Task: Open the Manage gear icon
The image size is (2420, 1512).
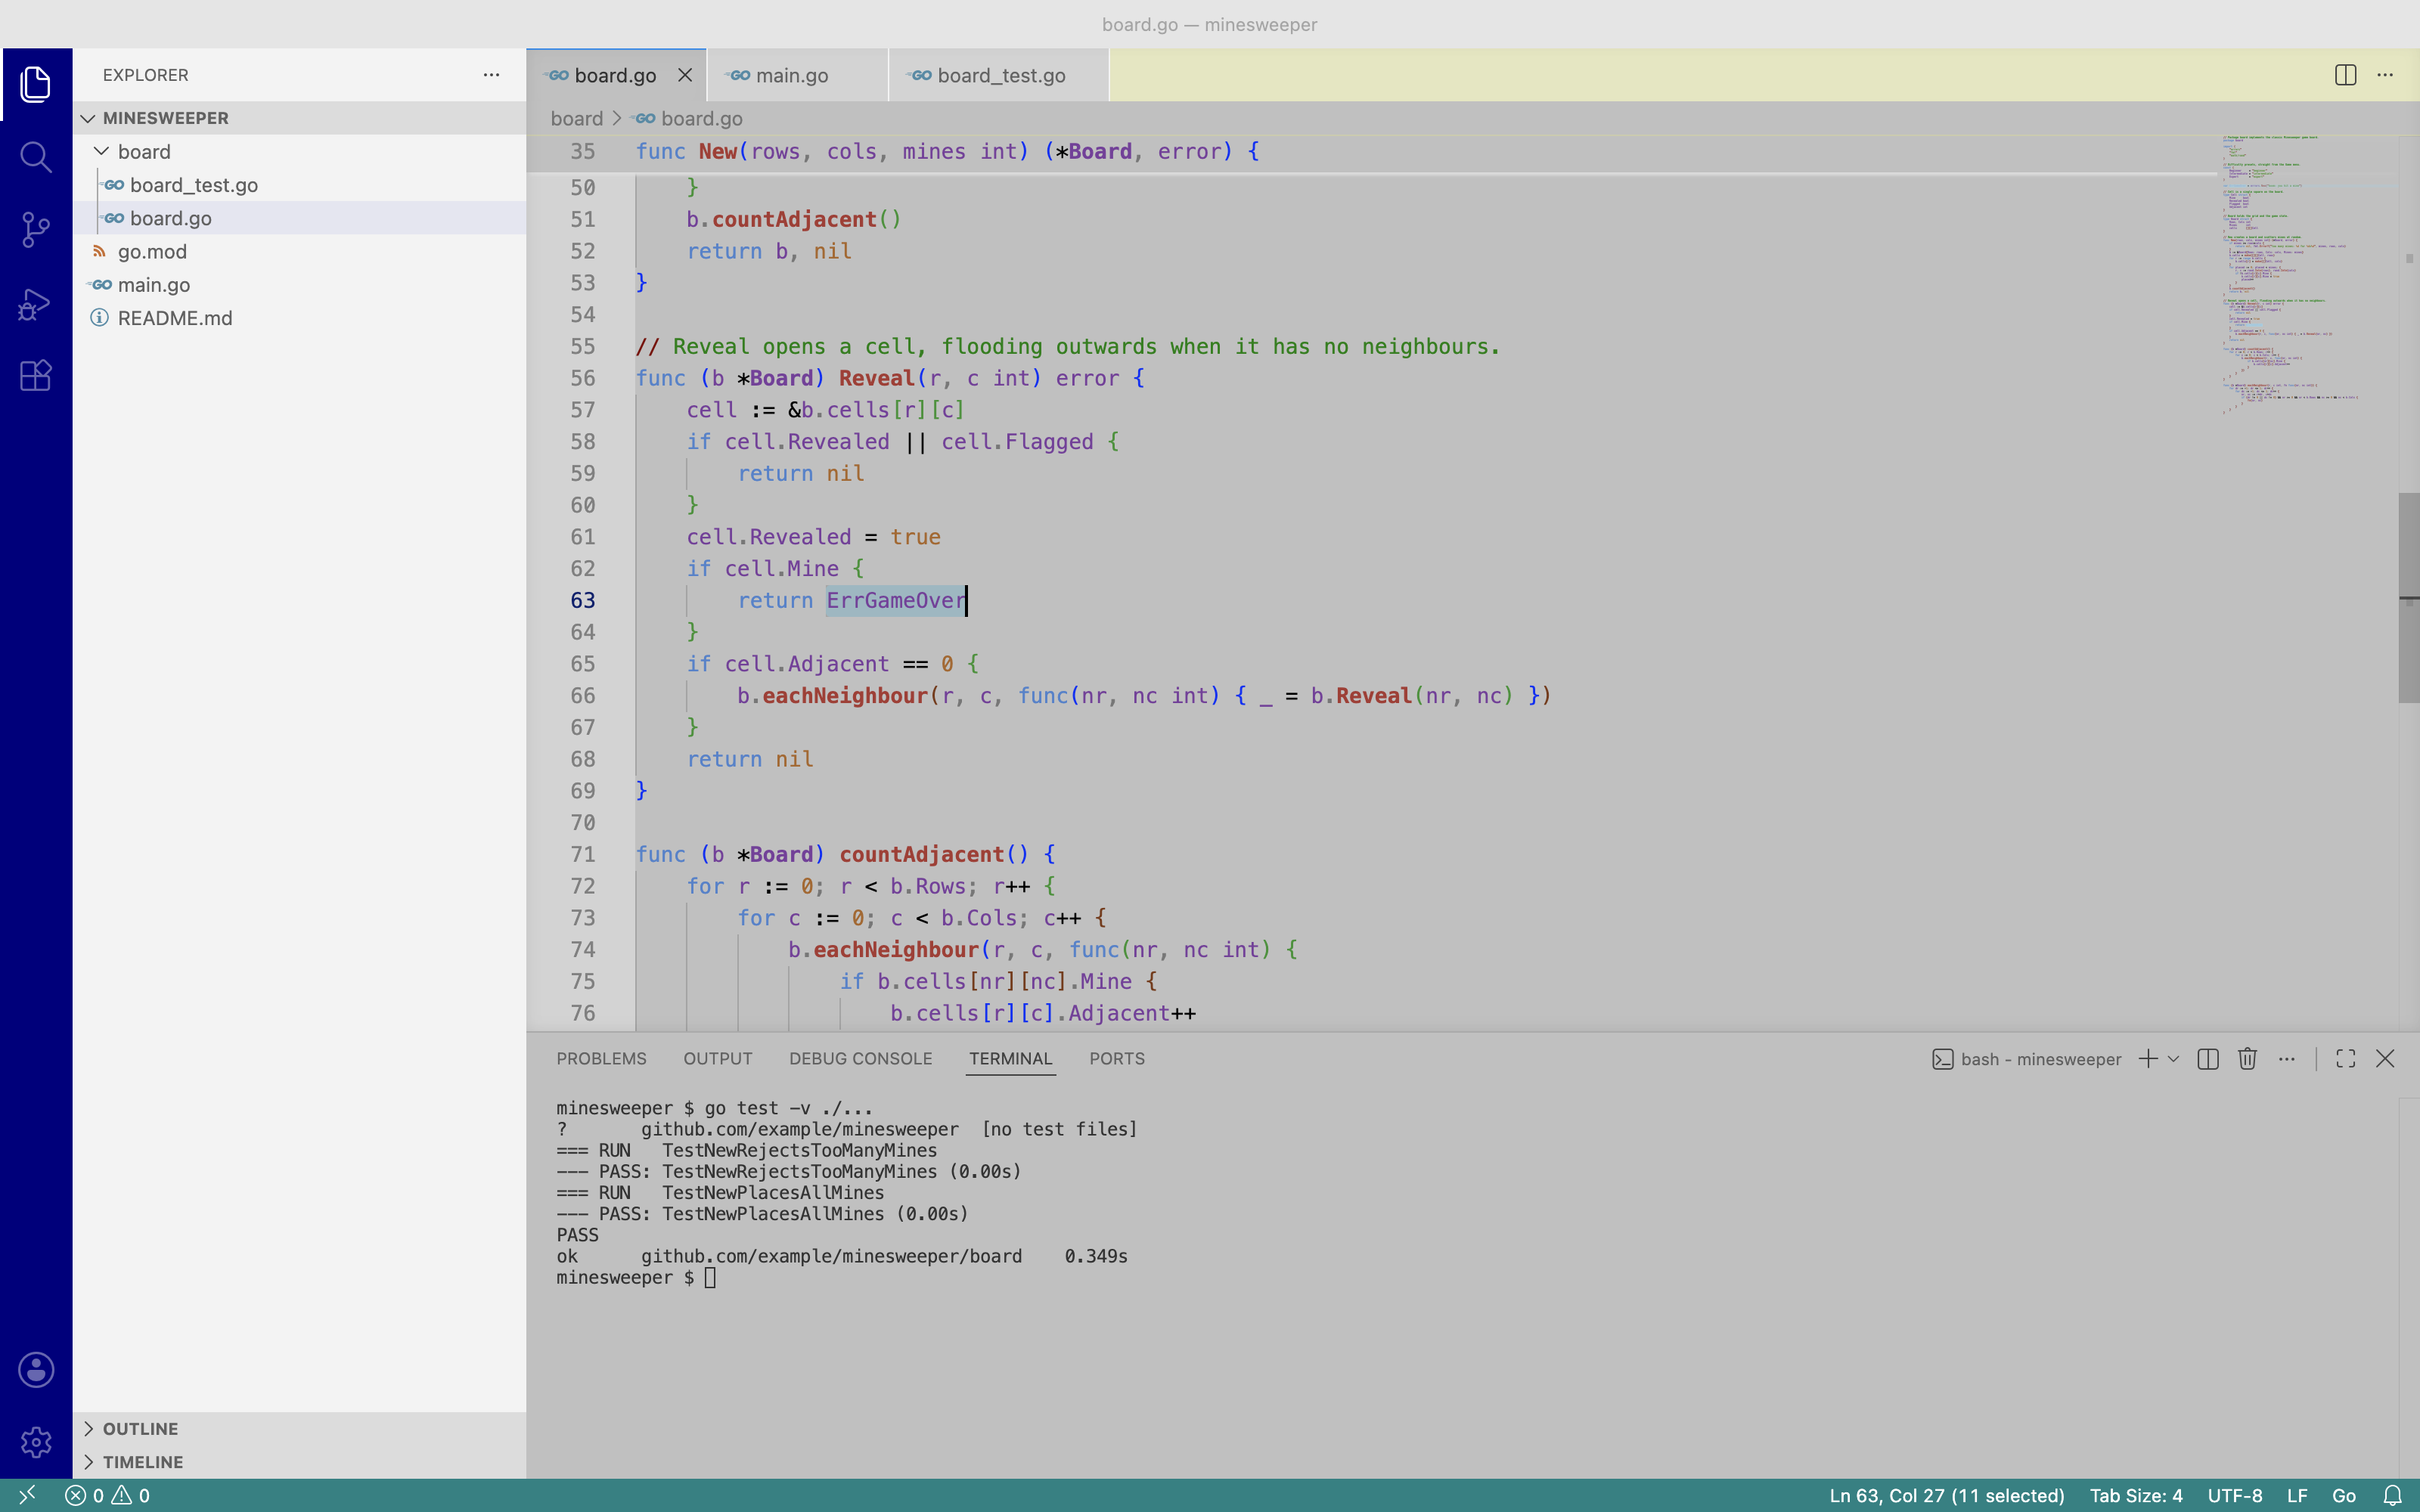Action: (36, 1442)
